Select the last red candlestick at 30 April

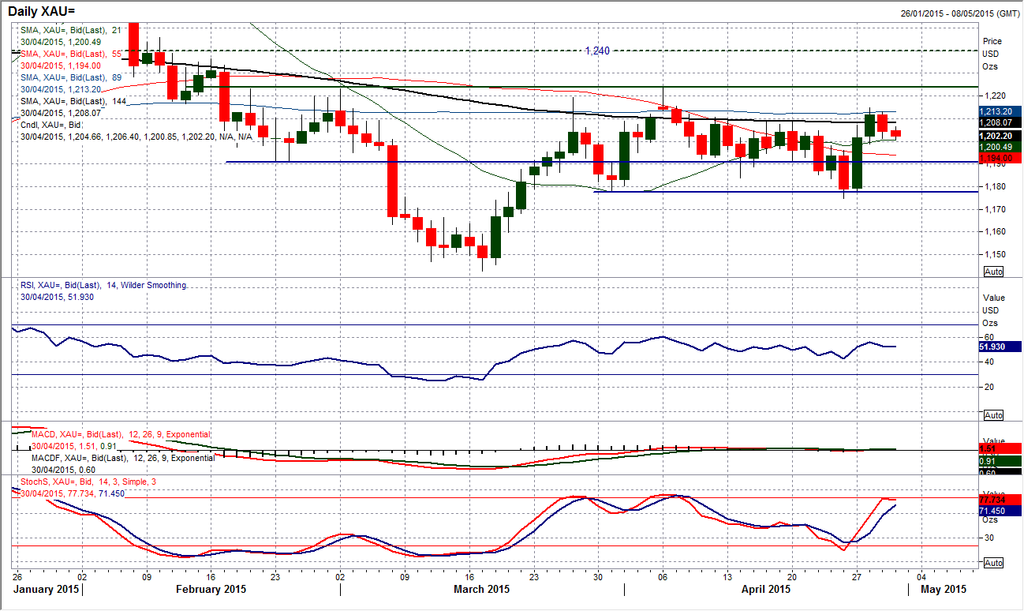click(x=895, y=133)
